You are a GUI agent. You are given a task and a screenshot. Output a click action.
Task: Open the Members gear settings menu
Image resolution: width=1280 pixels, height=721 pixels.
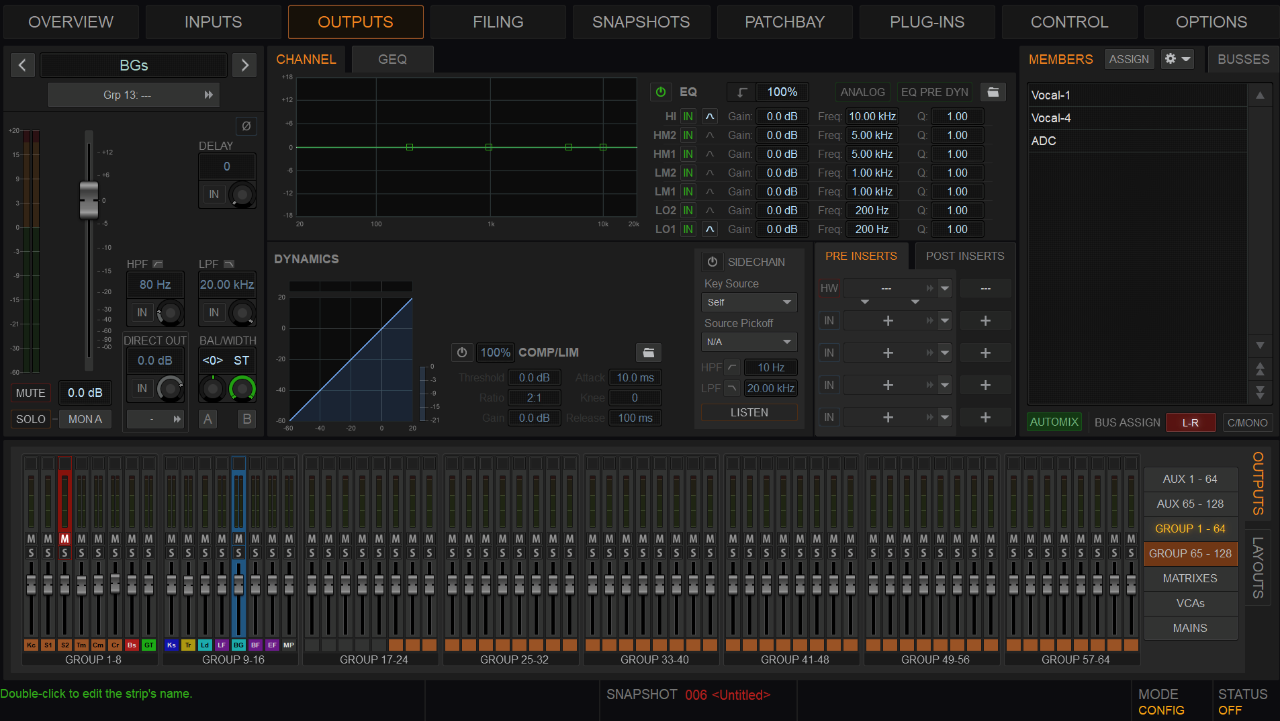(x=1177, y=59)
